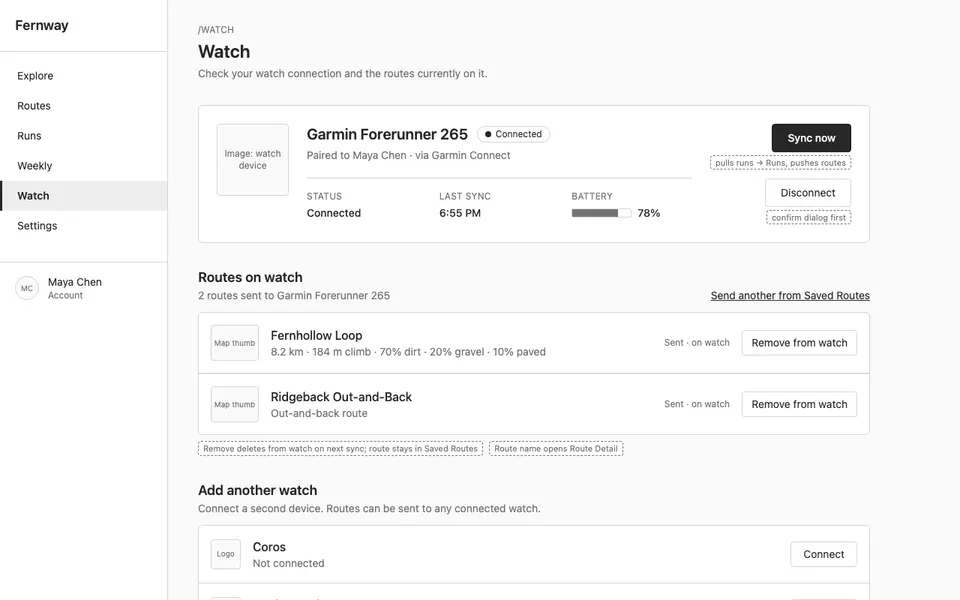Click the Fernhollow Loop distance and surface details
Screen dimensions: 960x600
point(408,352)
